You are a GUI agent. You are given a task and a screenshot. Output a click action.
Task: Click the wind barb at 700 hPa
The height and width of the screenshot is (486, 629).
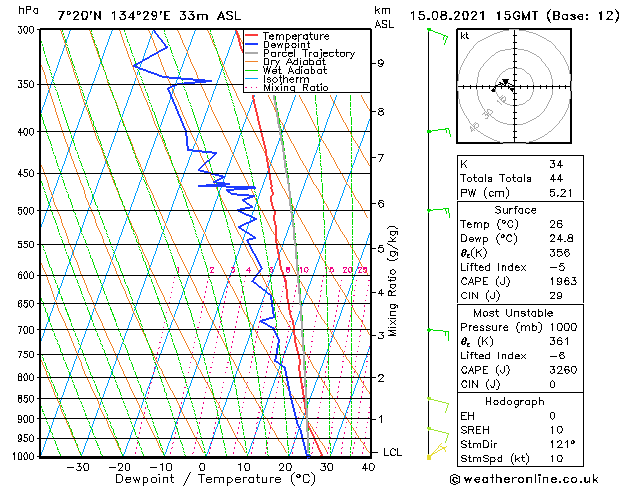(438, 333)
